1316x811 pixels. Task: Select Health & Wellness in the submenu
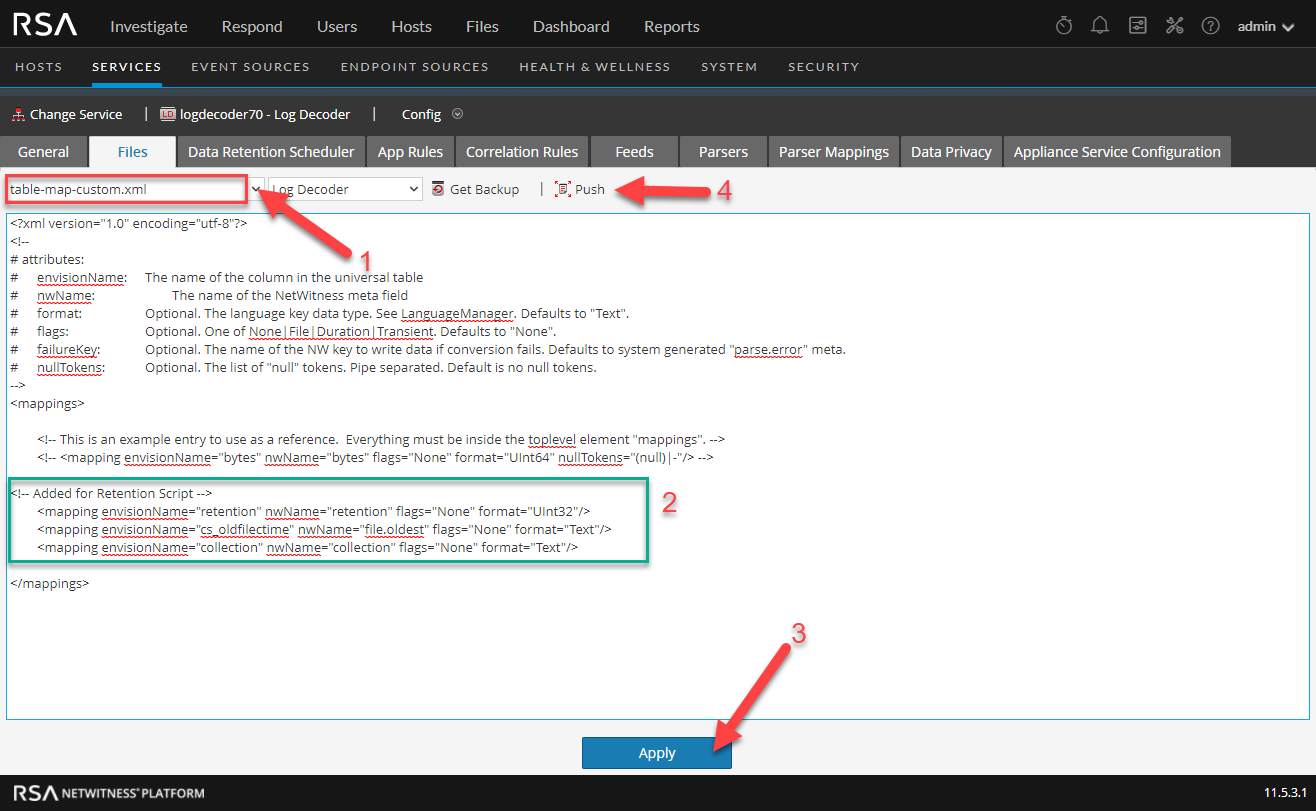click(x=594, y=67)
